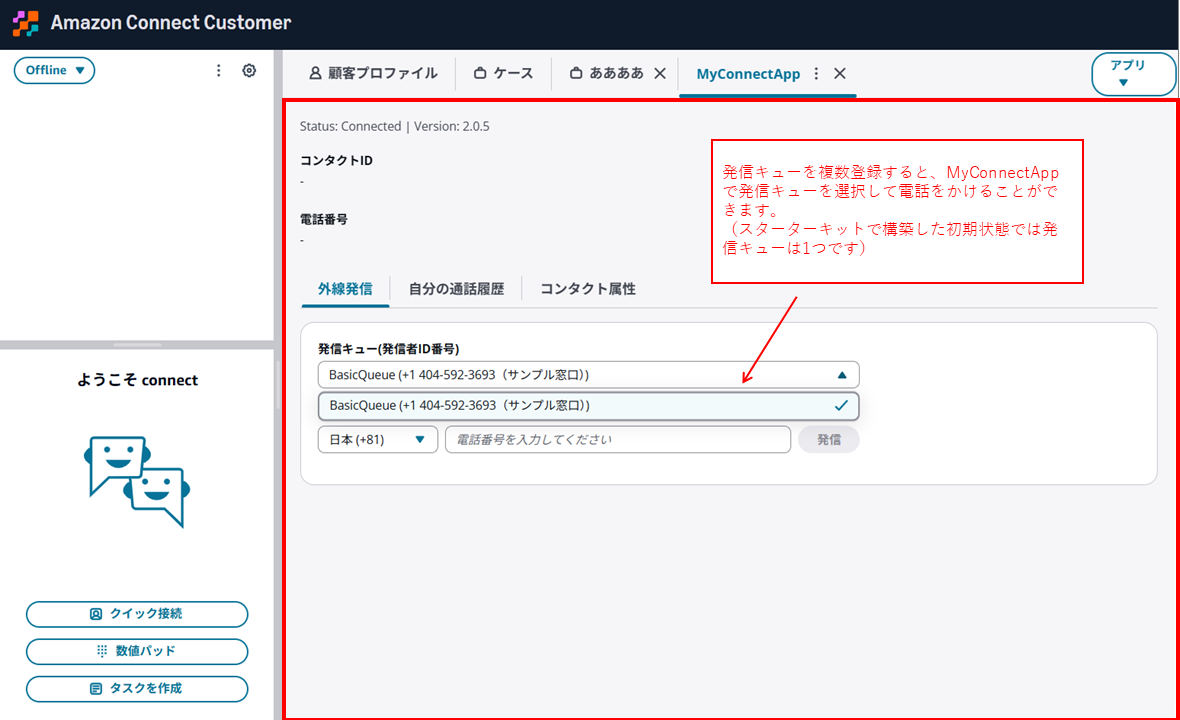Switch to the ケース tab
The width and height of the screenshot is (1180, 720).
coord(503,73)
